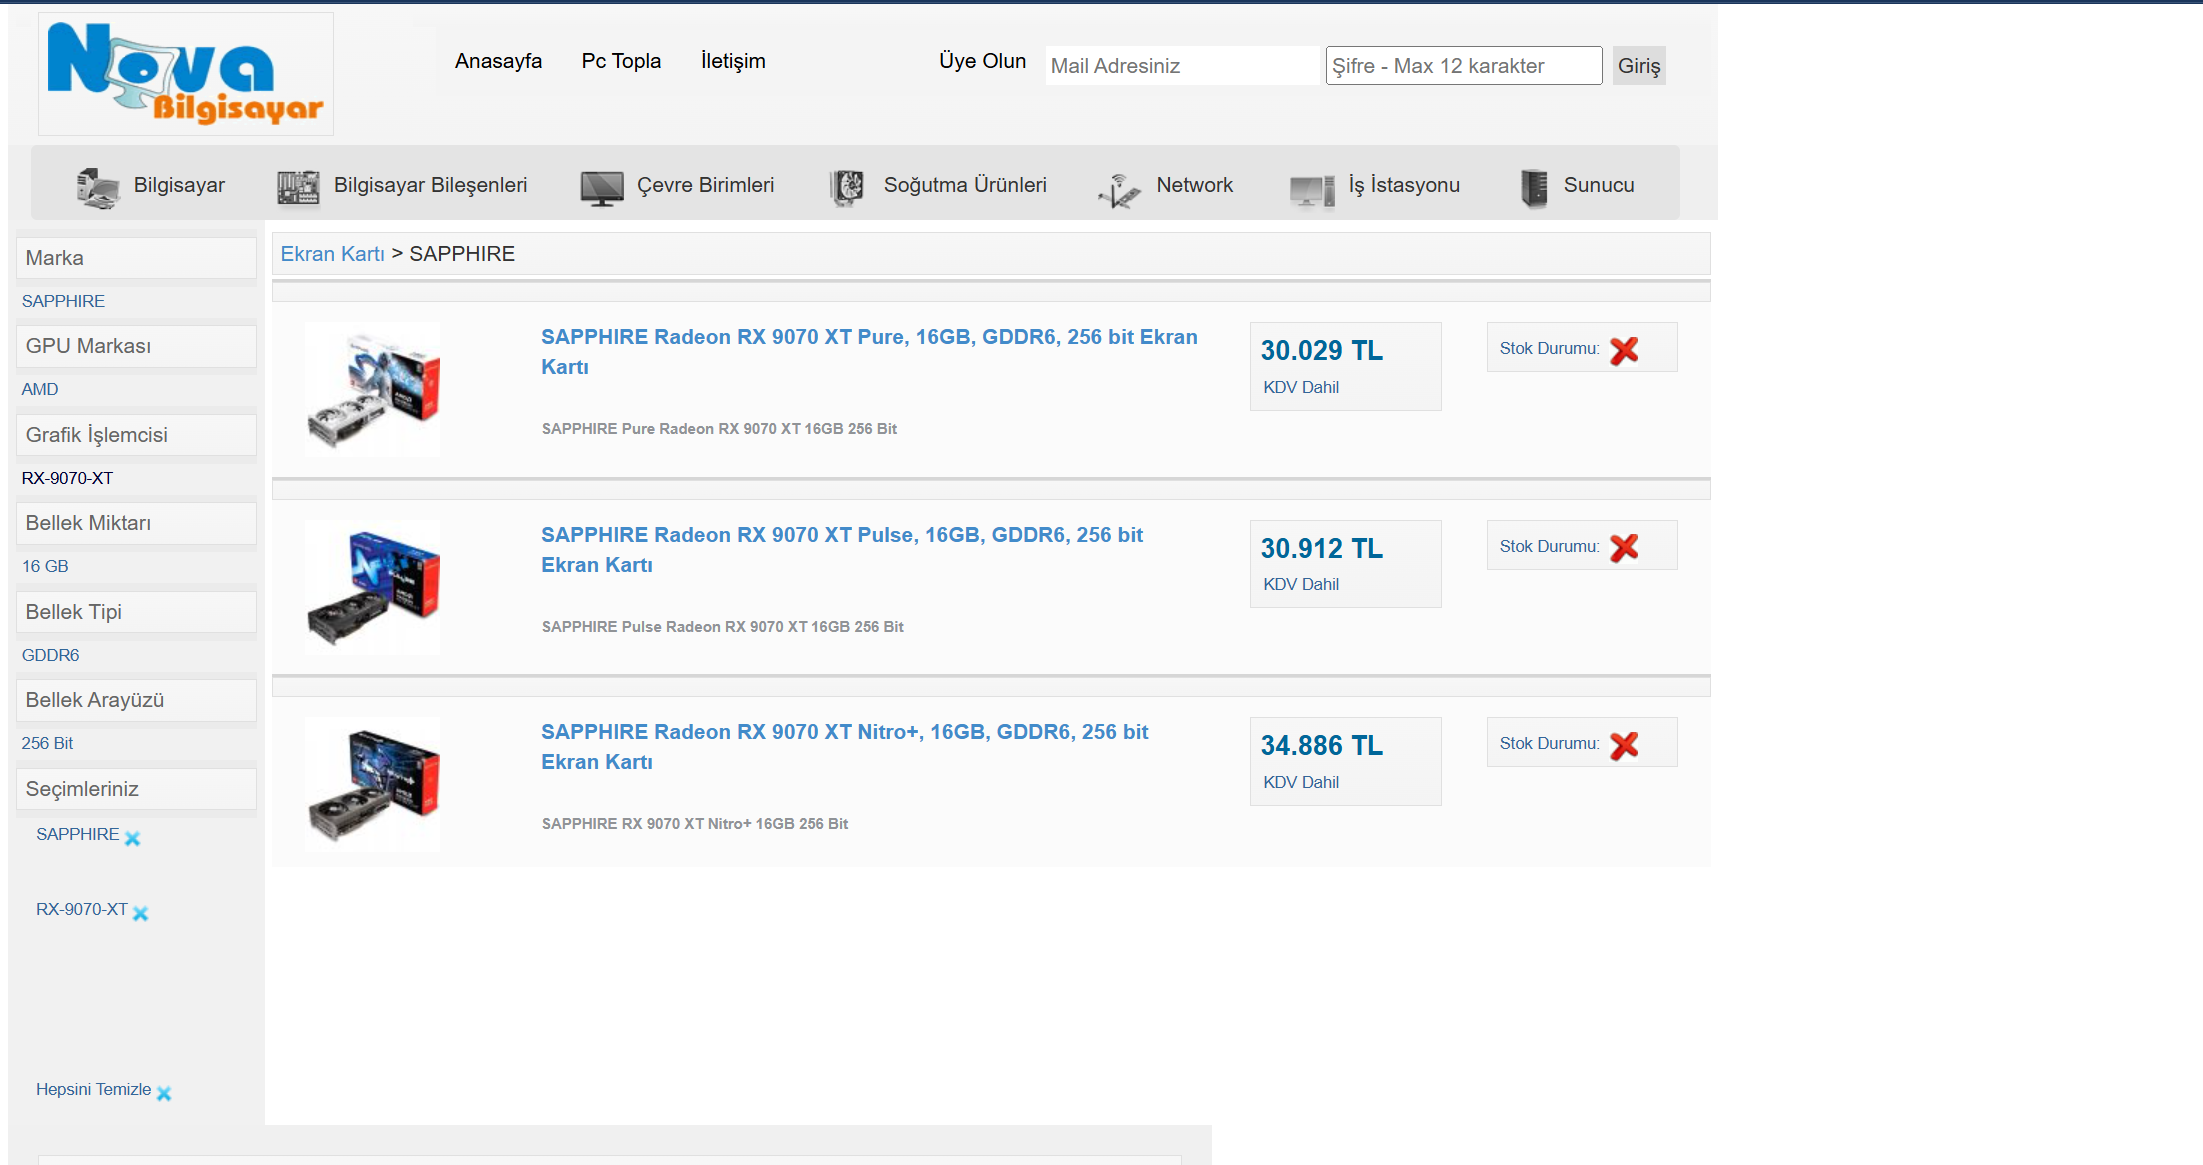Open the Çevre Birimleri category menu
The image size is (2203, 1165).
[x=705, y=185]
